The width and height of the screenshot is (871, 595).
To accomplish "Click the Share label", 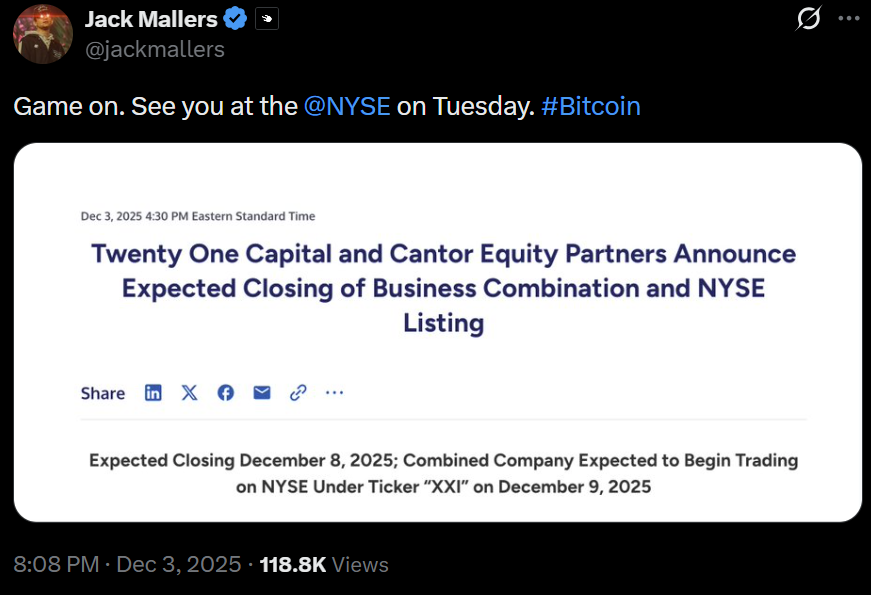I will pyautogui.click(x=102, y=393).
